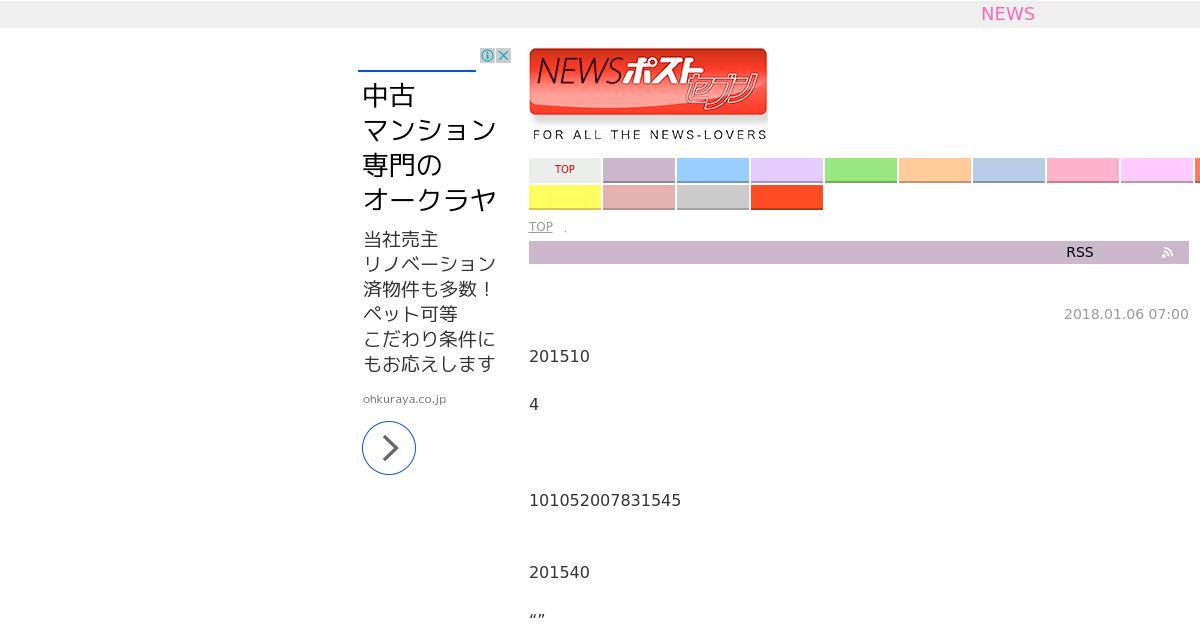The image size is (1200, 630).
Task: Select the TOP navigation tab
Action: click(565, 170)
